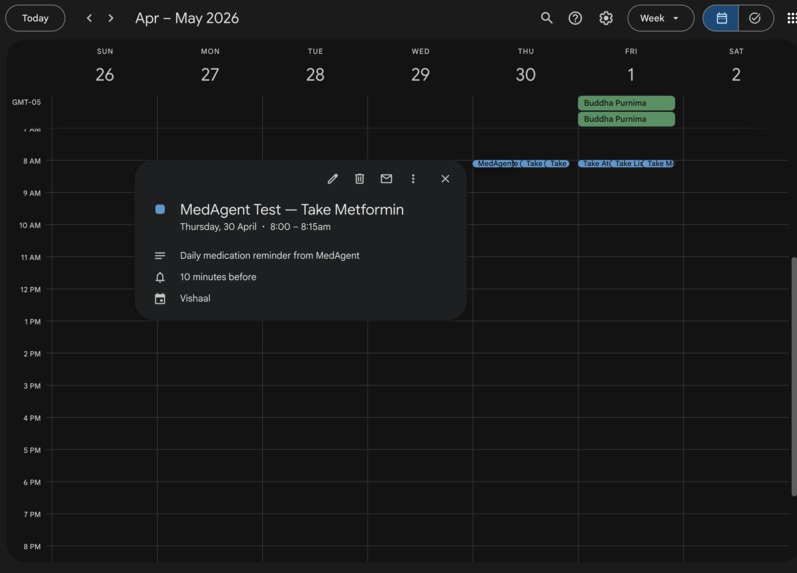Open the Support help icon

(x=575, y=18)
